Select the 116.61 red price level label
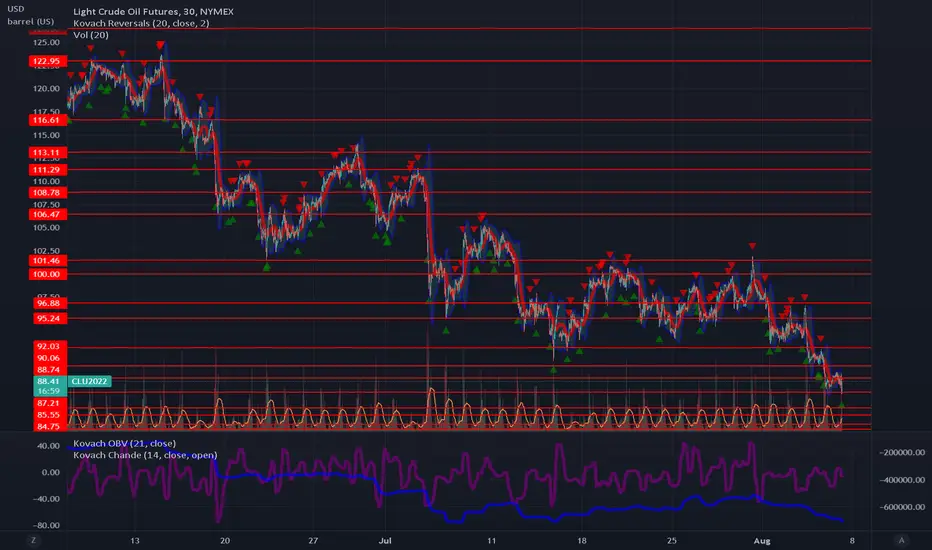The width and height of the screenshot is (932, 550). 46,120
